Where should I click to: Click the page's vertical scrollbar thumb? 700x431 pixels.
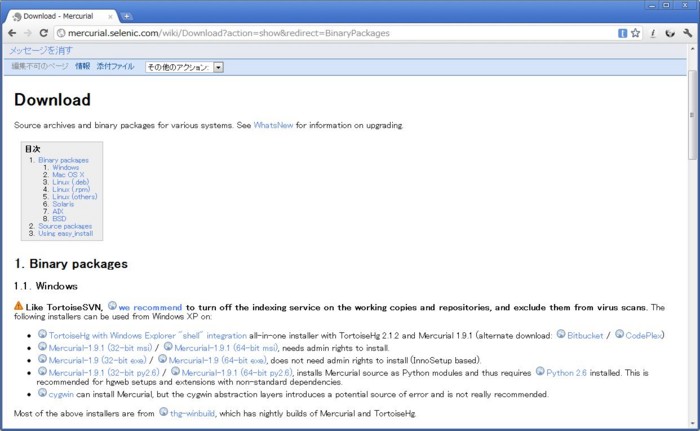pos(692,115)
